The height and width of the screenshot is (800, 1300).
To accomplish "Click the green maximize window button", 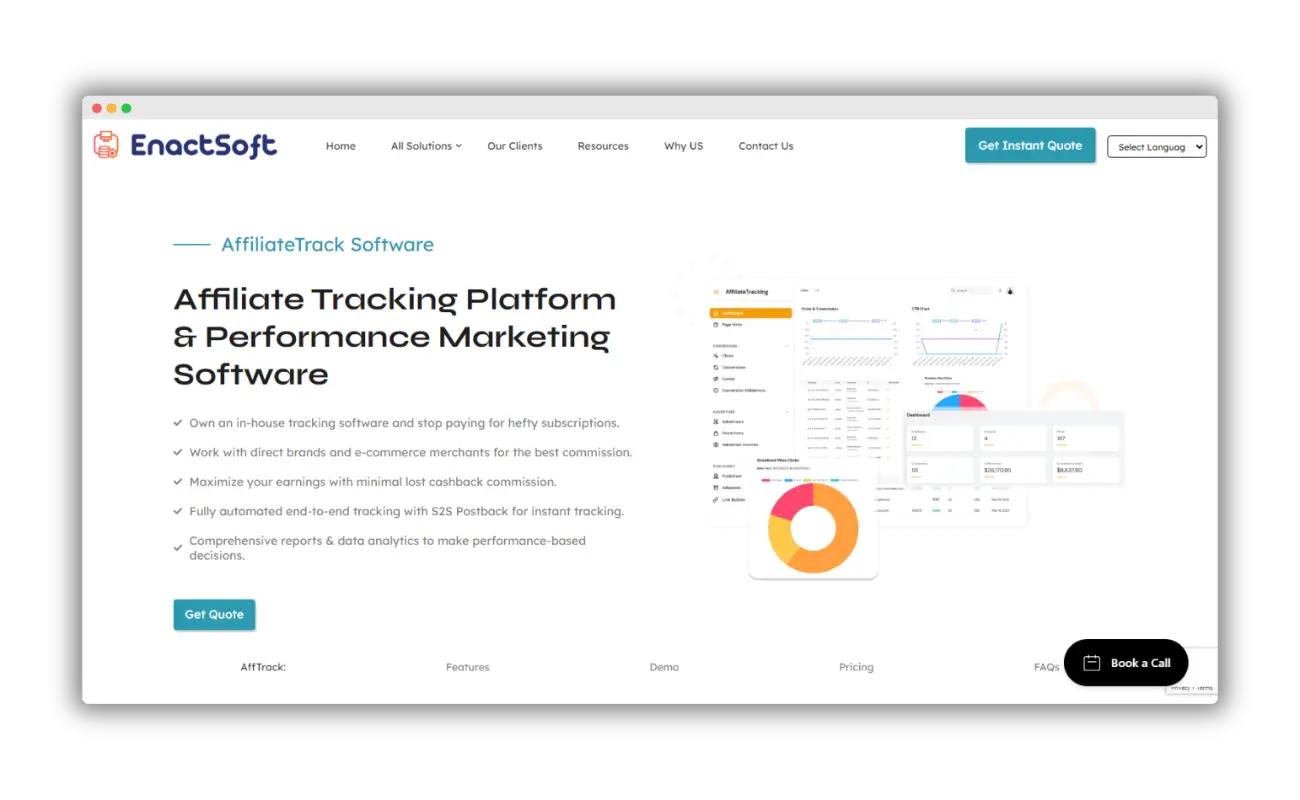I will 127,108.
